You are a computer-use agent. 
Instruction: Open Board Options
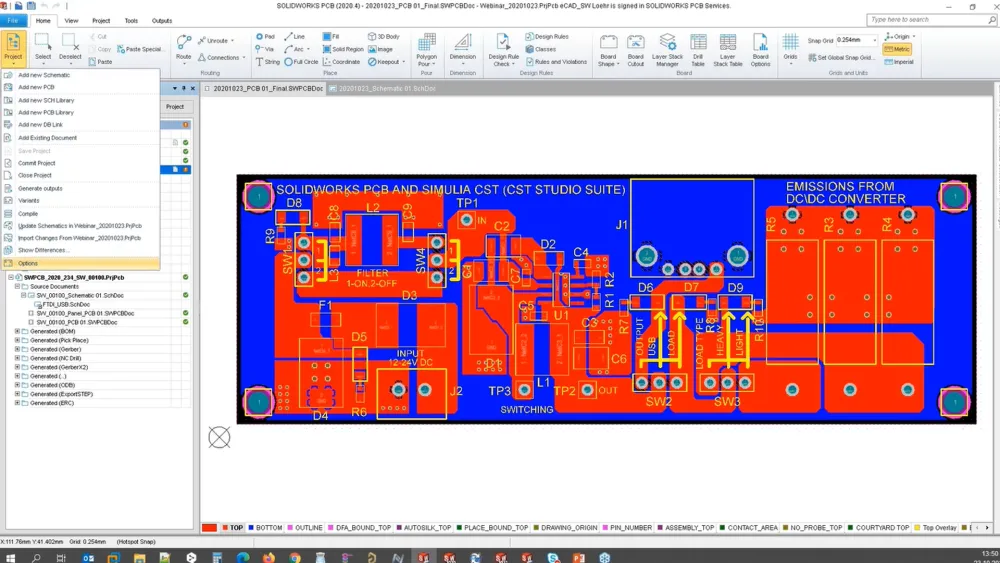coord(760,50)
